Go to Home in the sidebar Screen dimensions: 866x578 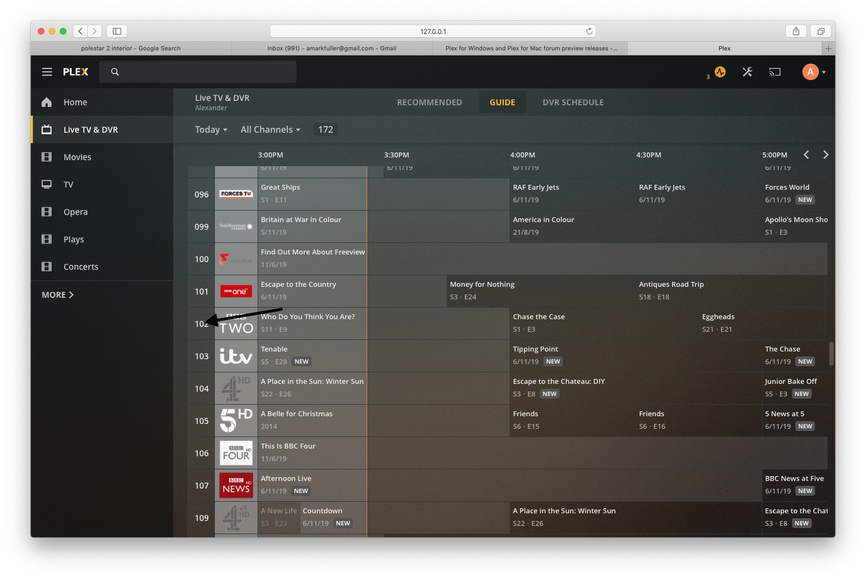point(102,102)
